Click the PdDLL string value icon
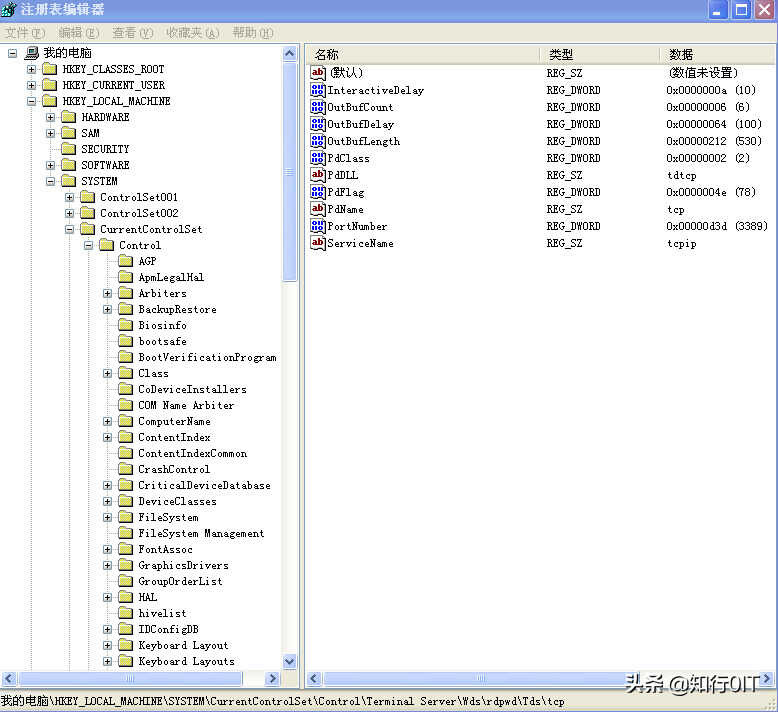Screen dimensions: 778x712 click(318, 175)
